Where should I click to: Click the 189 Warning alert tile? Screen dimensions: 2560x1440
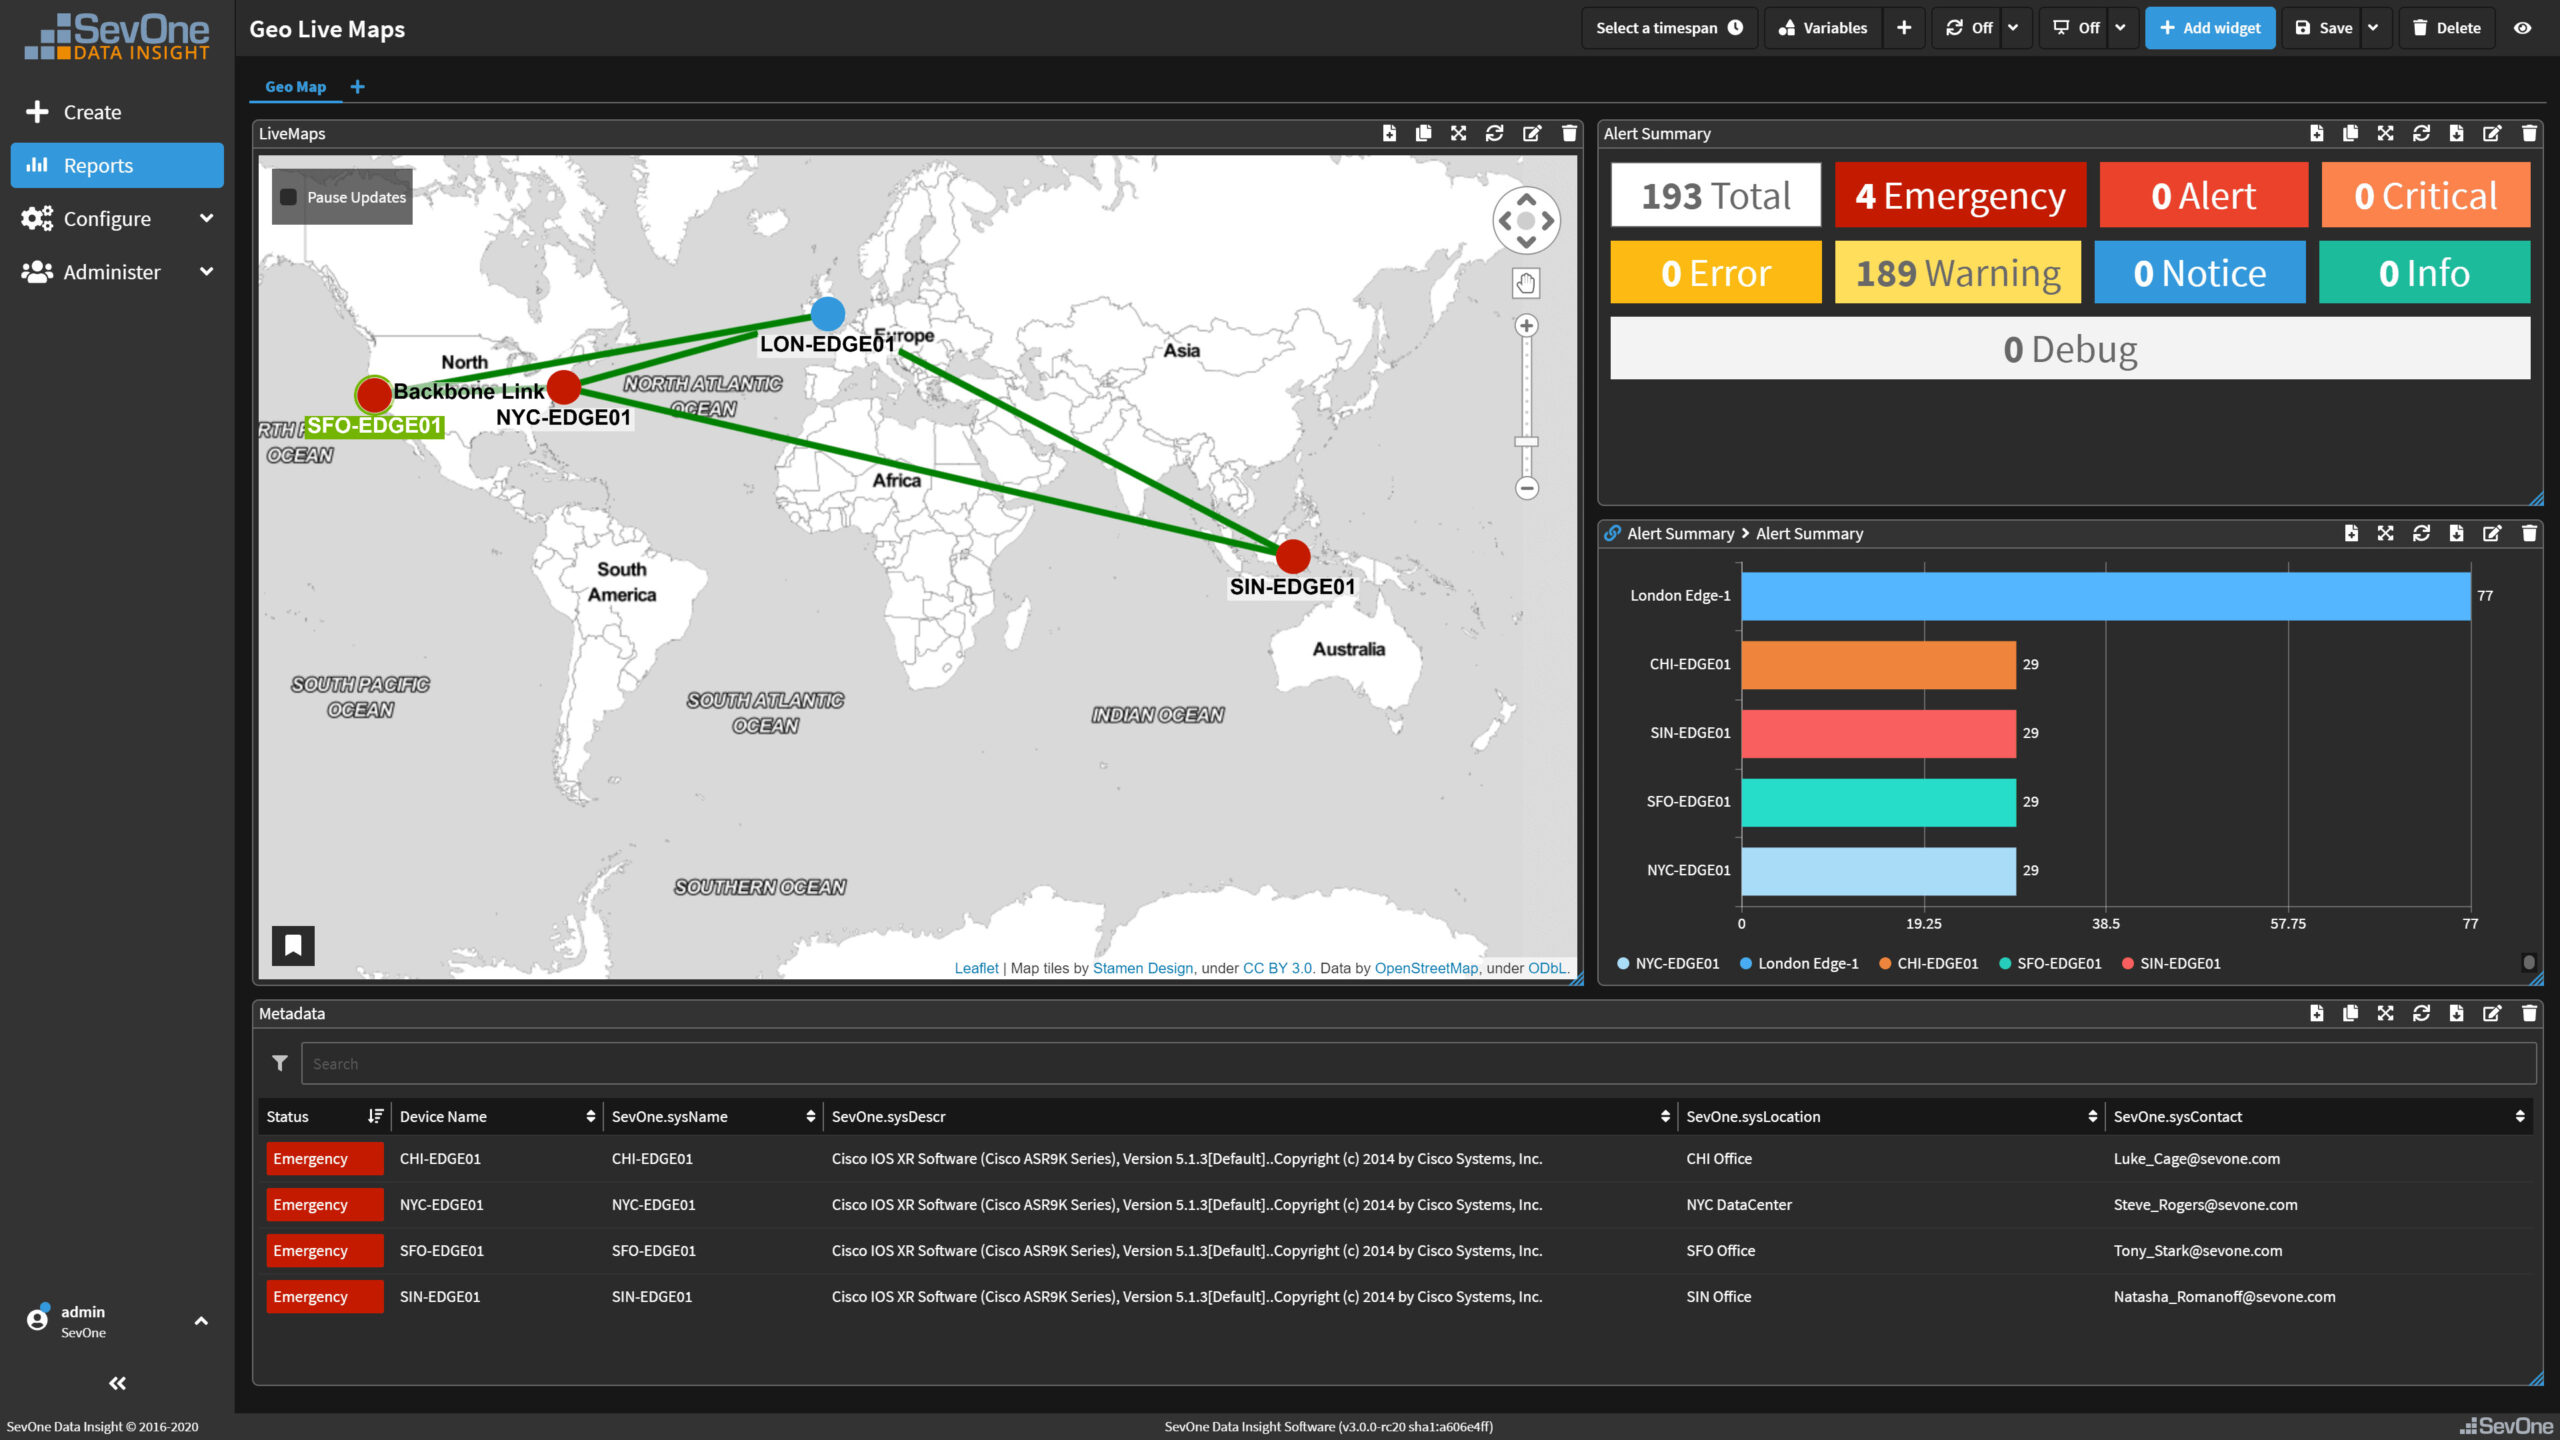1957,272
